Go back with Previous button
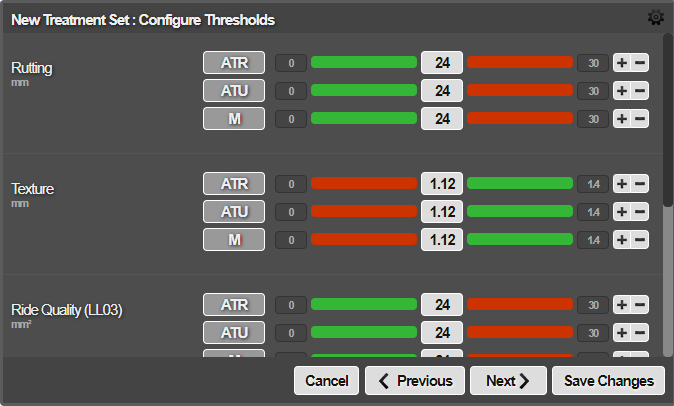The height and width of the screenshot is (406, 674). point(414,381)
